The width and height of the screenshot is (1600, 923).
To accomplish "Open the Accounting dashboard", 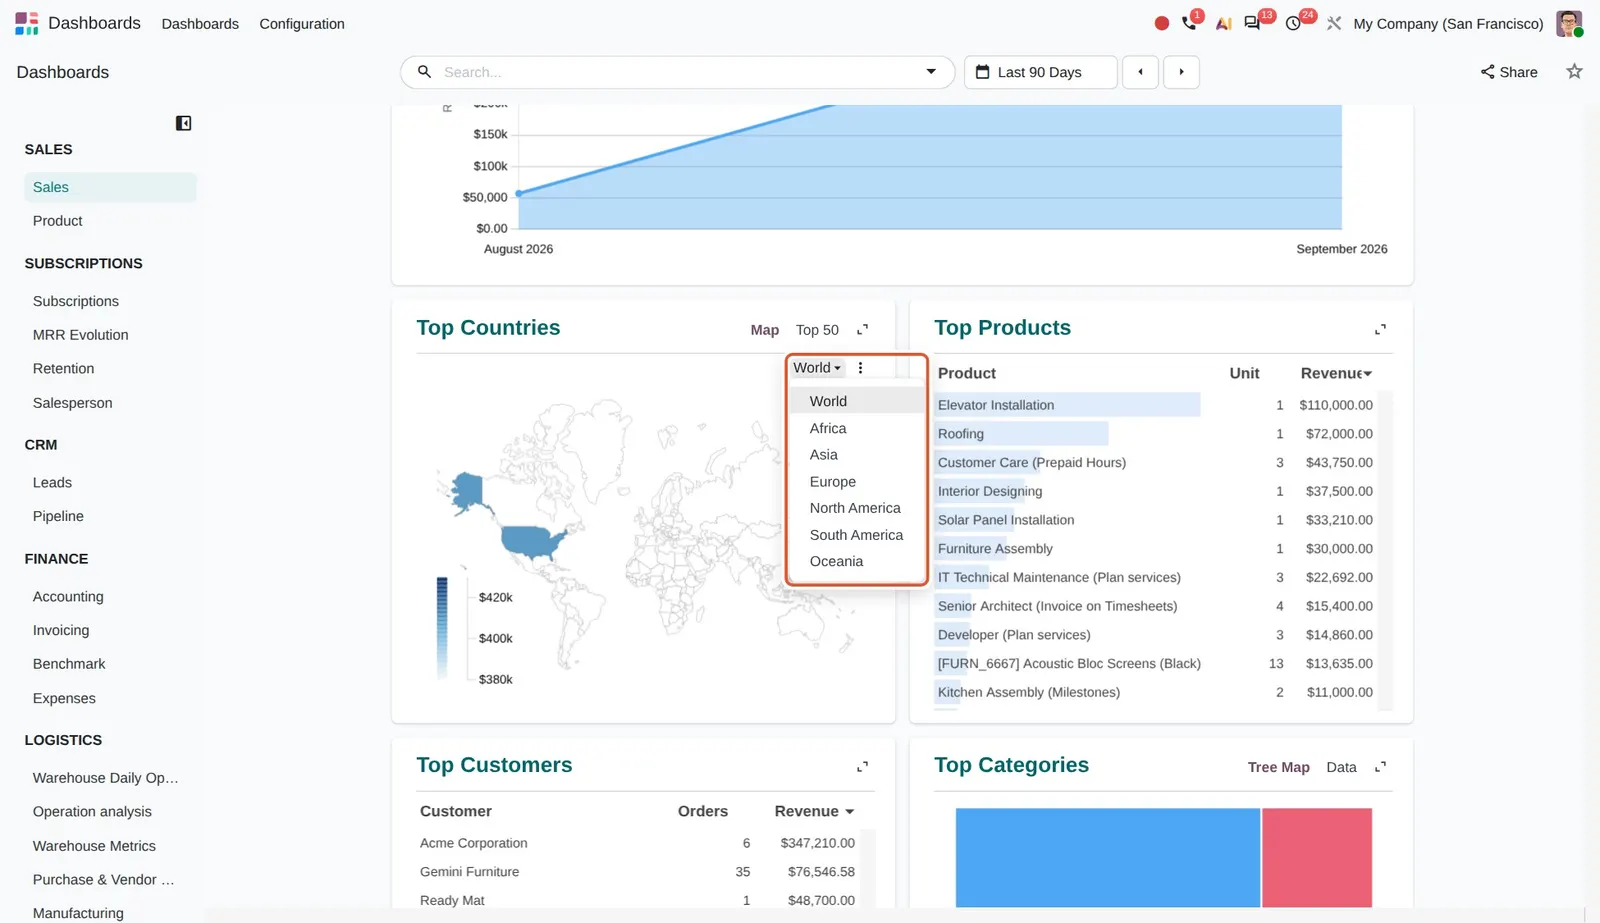I will [110, 597].
